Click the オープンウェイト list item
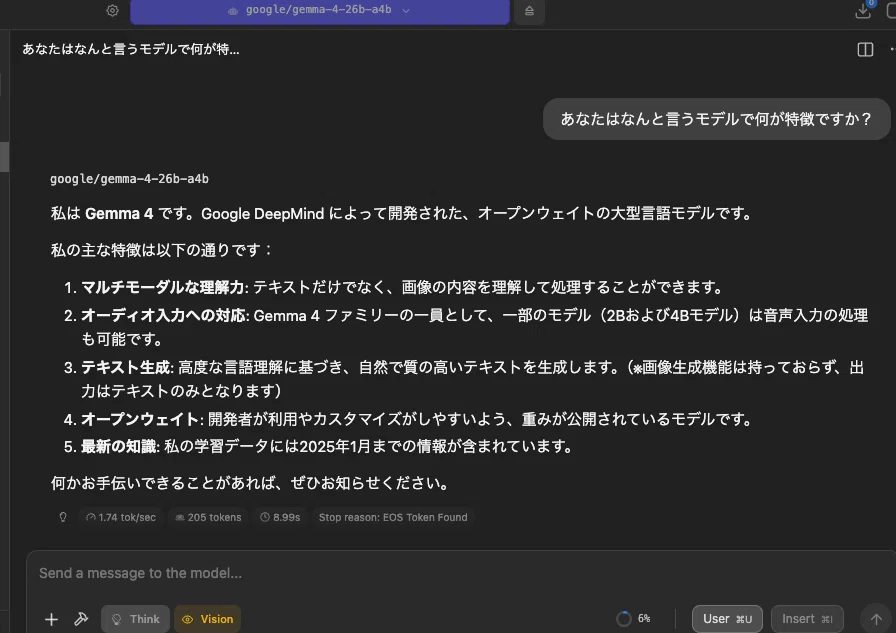This screenshot has height=633, width=896. tap(408, 419)
